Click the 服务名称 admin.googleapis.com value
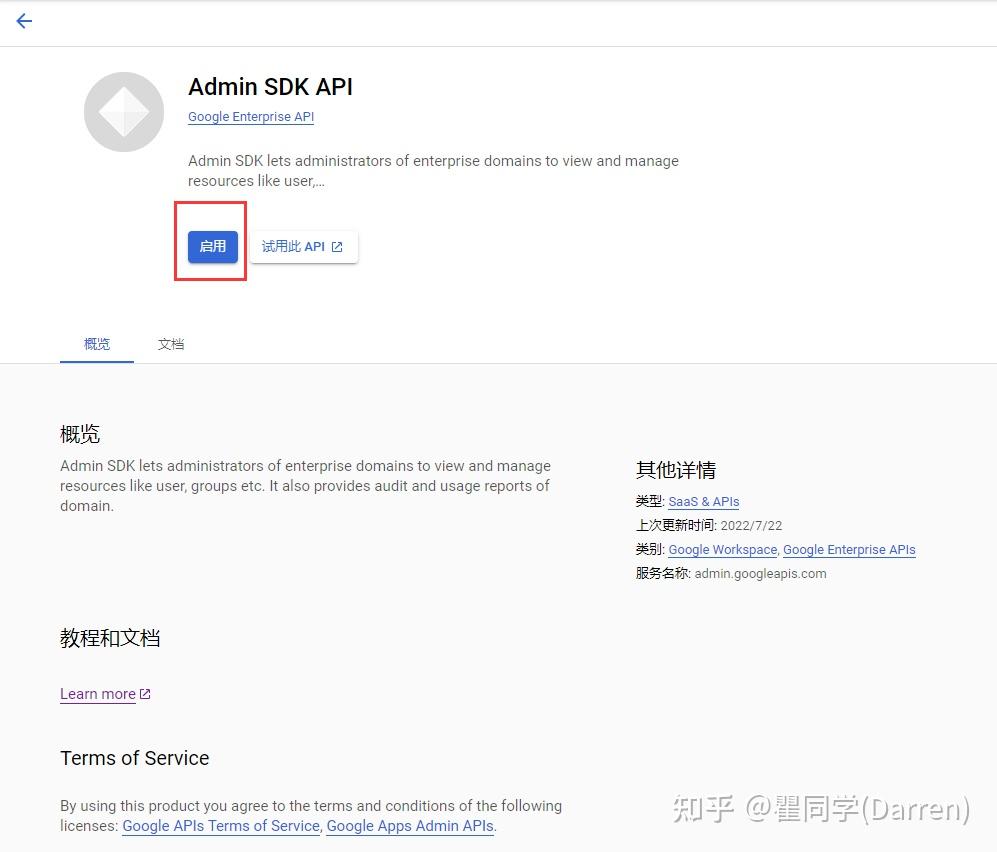Screen dimensions: 997x852 click(758, 573)
